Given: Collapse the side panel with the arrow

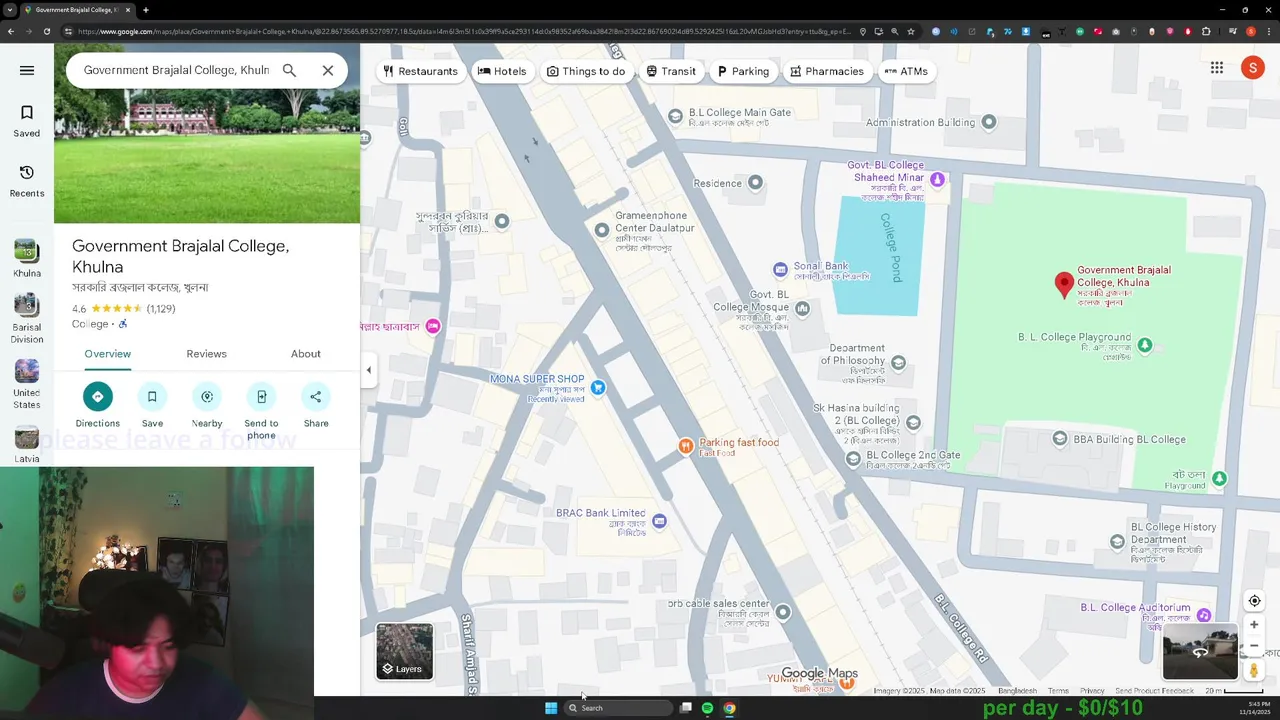Looking at the screenshot, I should (x=368, y=370).
